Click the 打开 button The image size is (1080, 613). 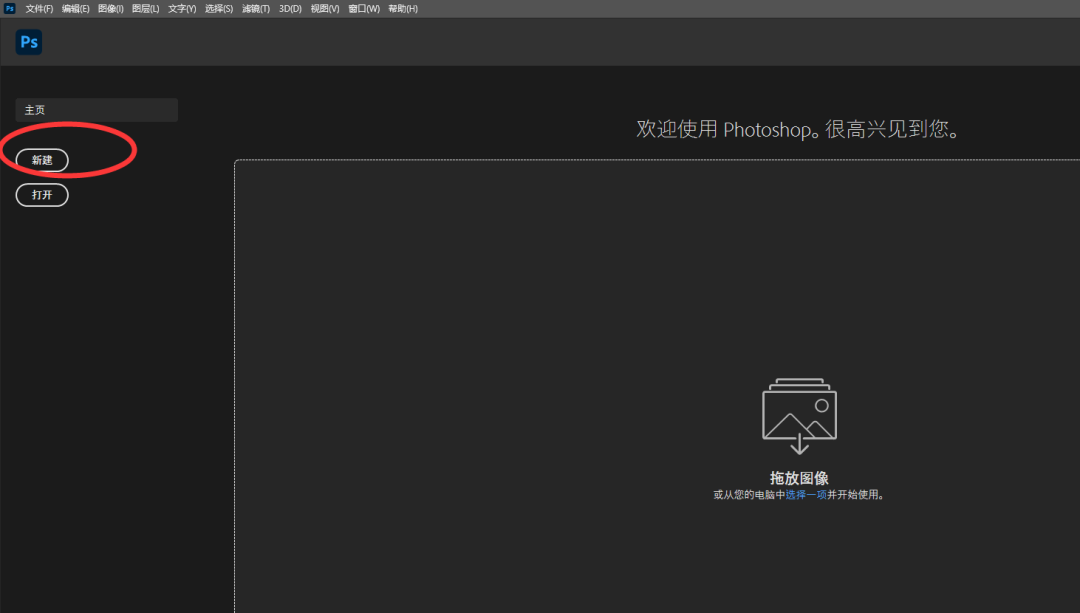(x=42, y=195)
